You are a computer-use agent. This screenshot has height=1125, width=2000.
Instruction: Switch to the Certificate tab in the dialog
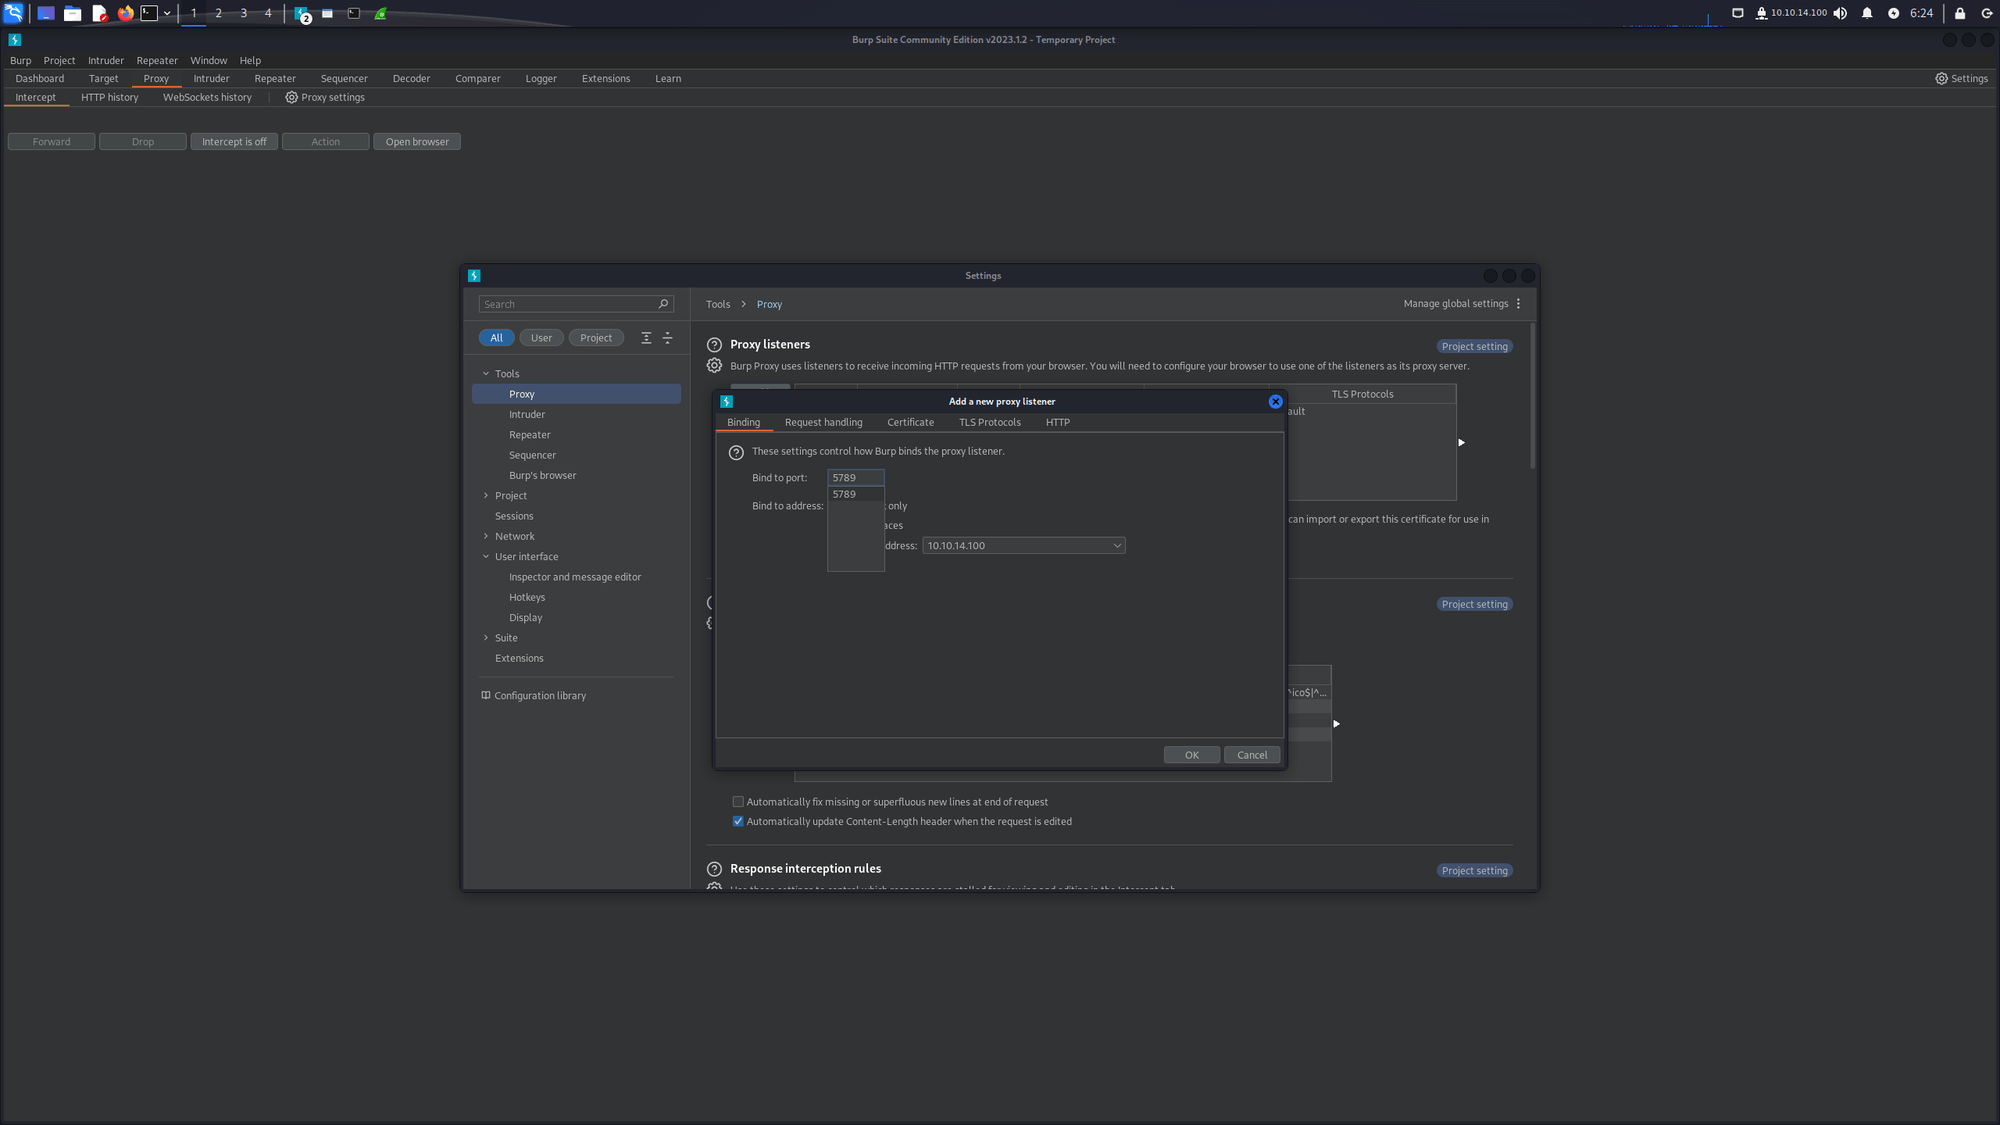(x=910, y=423)
